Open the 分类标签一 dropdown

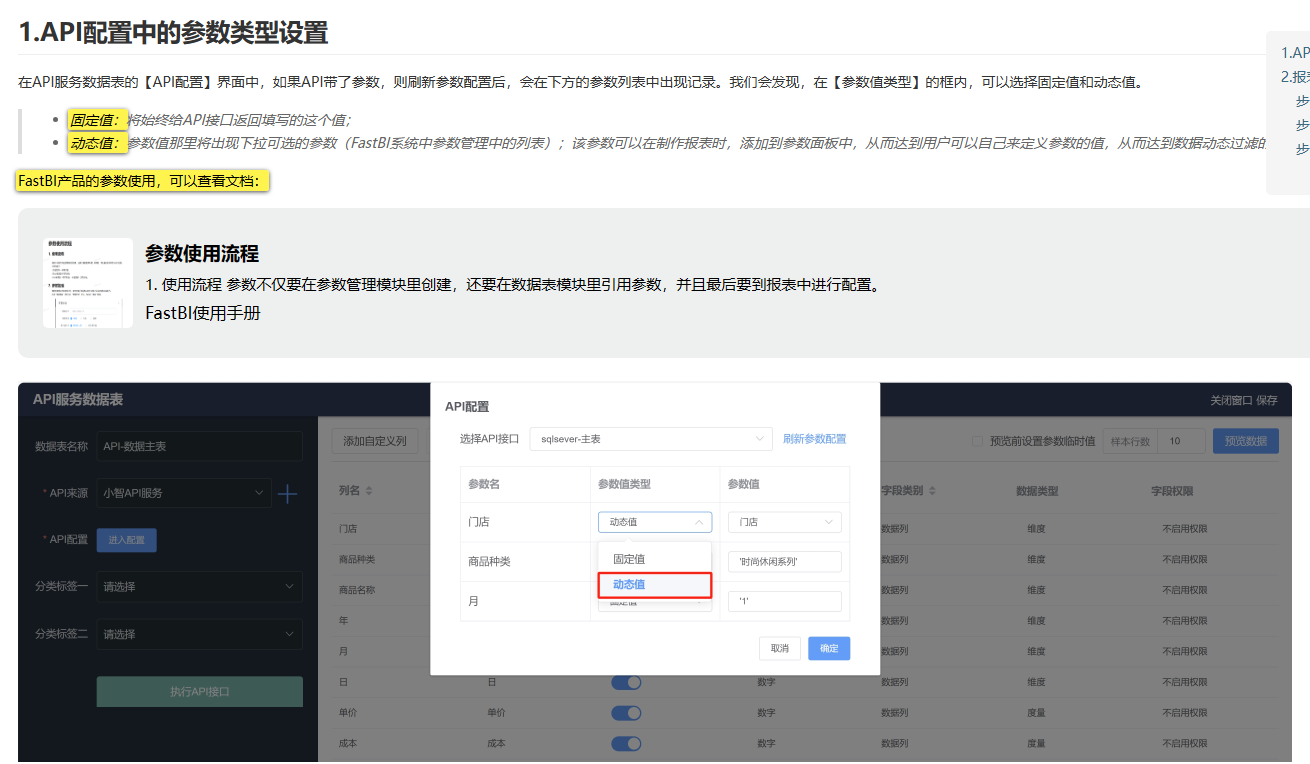[x=199, y=587]
